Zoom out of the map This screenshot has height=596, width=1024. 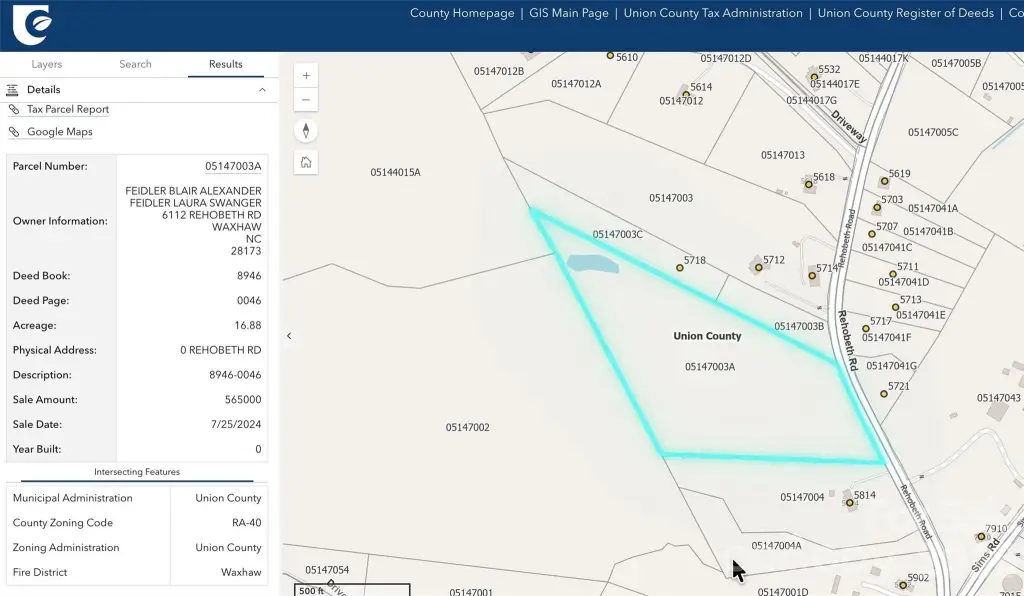[x=306, y=99]
